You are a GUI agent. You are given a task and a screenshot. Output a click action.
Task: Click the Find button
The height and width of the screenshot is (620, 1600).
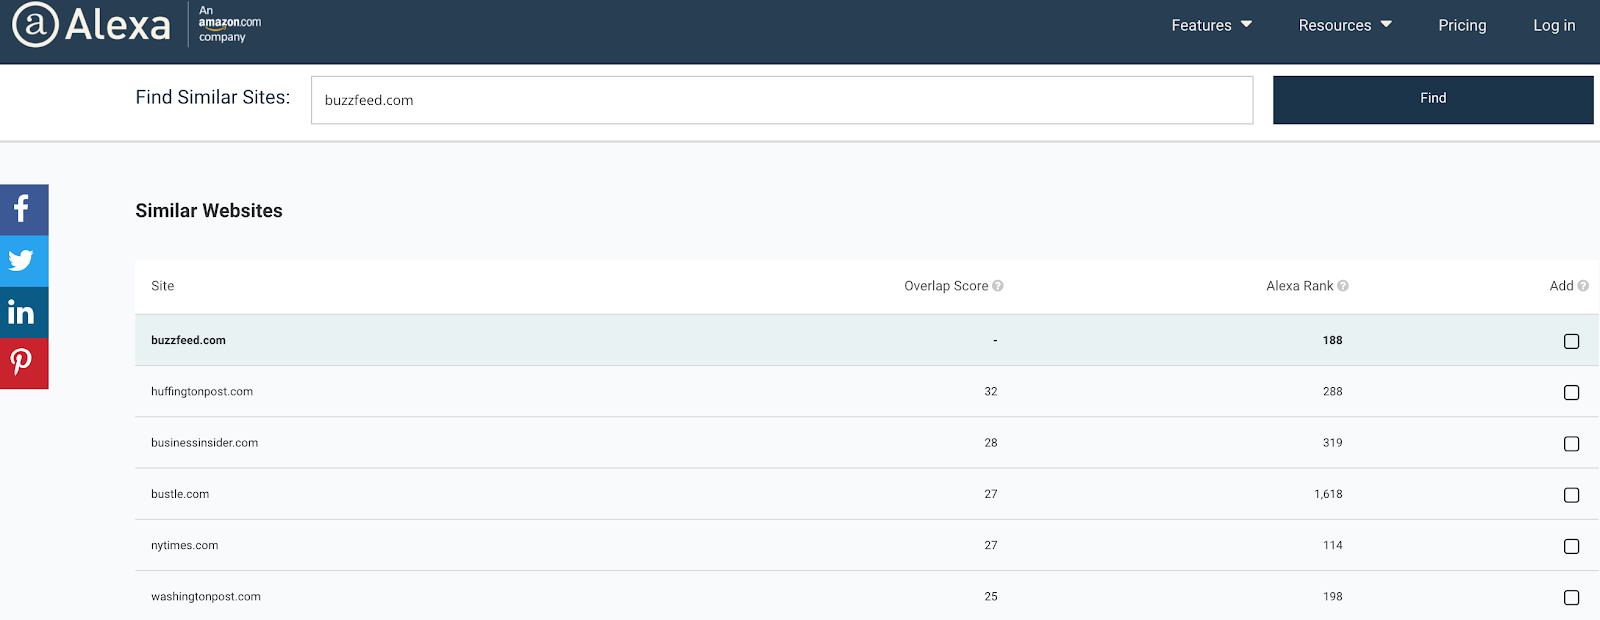[x=1433, y=99]
